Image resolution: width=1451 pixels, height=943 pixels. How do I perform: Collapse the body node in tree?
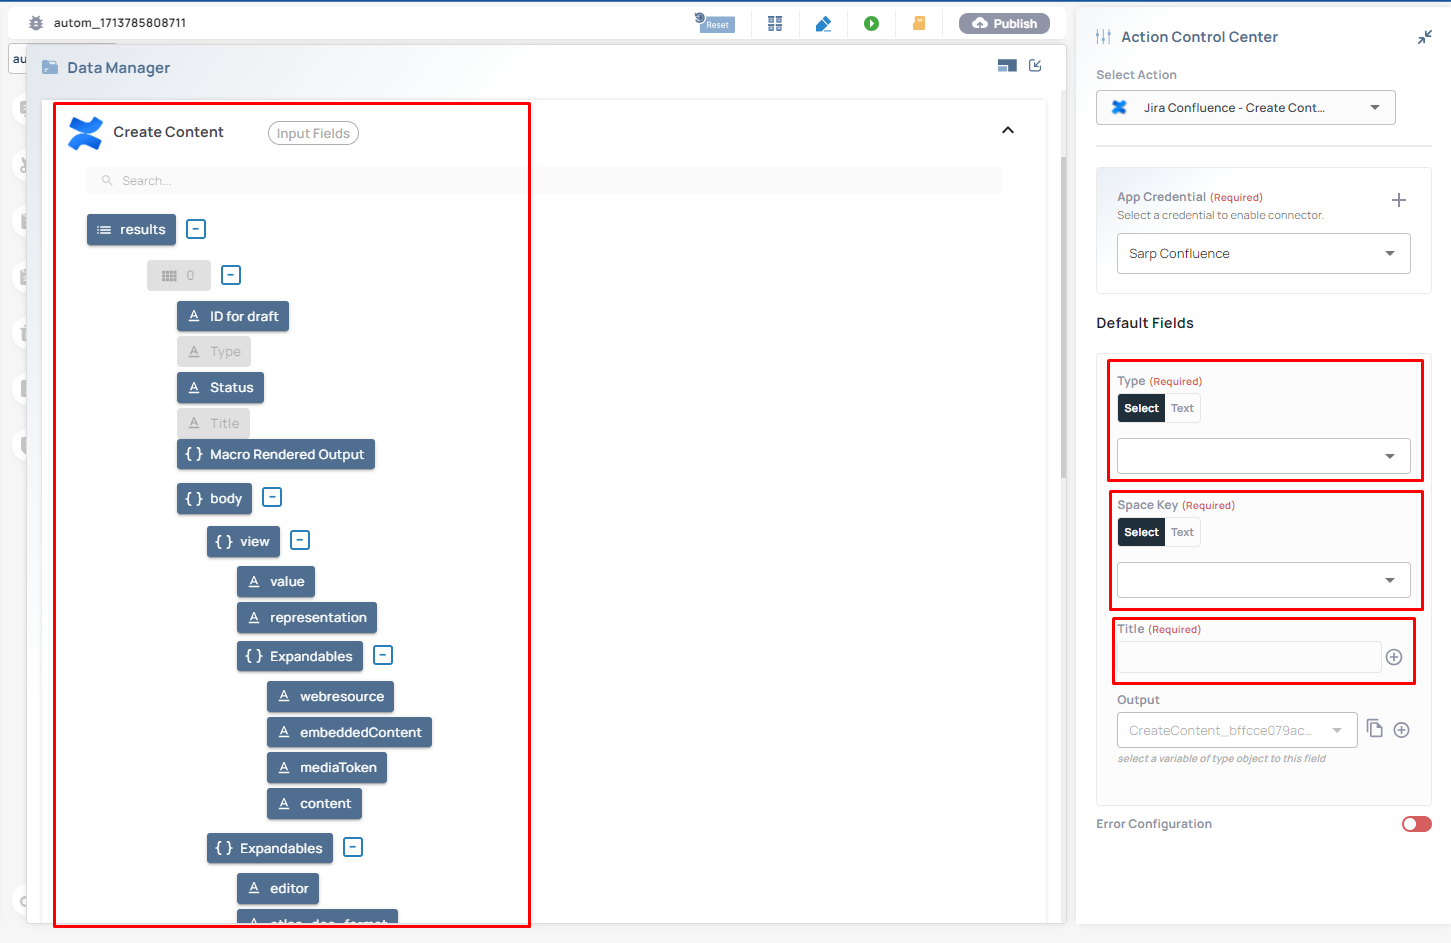pos(272,497)
